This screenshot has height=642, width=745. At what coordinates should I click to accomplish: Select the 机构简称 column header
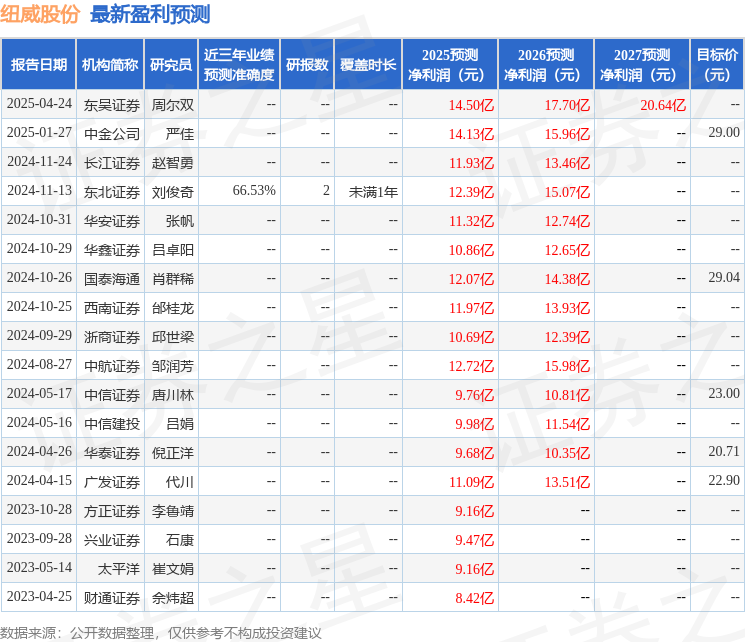(x=110, y=65)
